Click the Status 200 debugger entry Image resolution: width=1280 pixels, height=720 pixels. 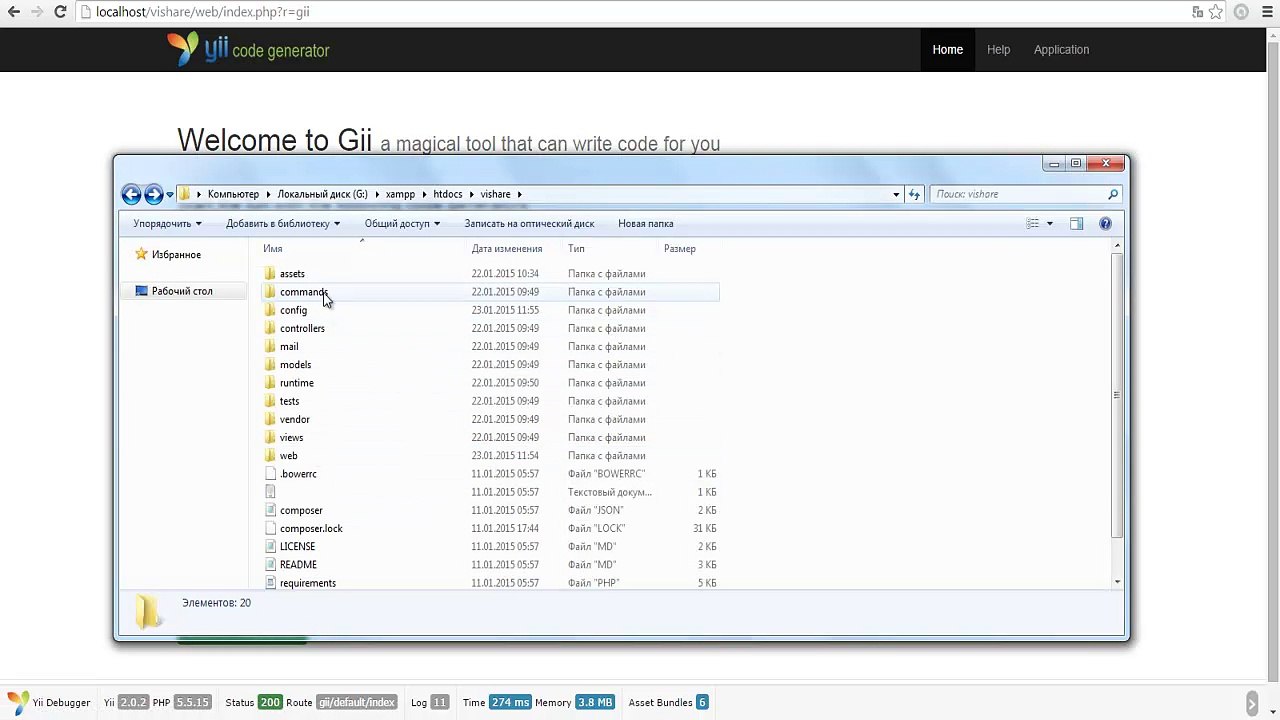coord(253,703)
